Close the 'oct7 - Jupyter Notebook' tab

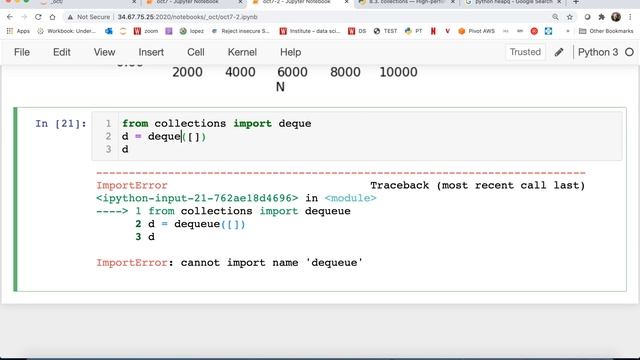[240, 2]
